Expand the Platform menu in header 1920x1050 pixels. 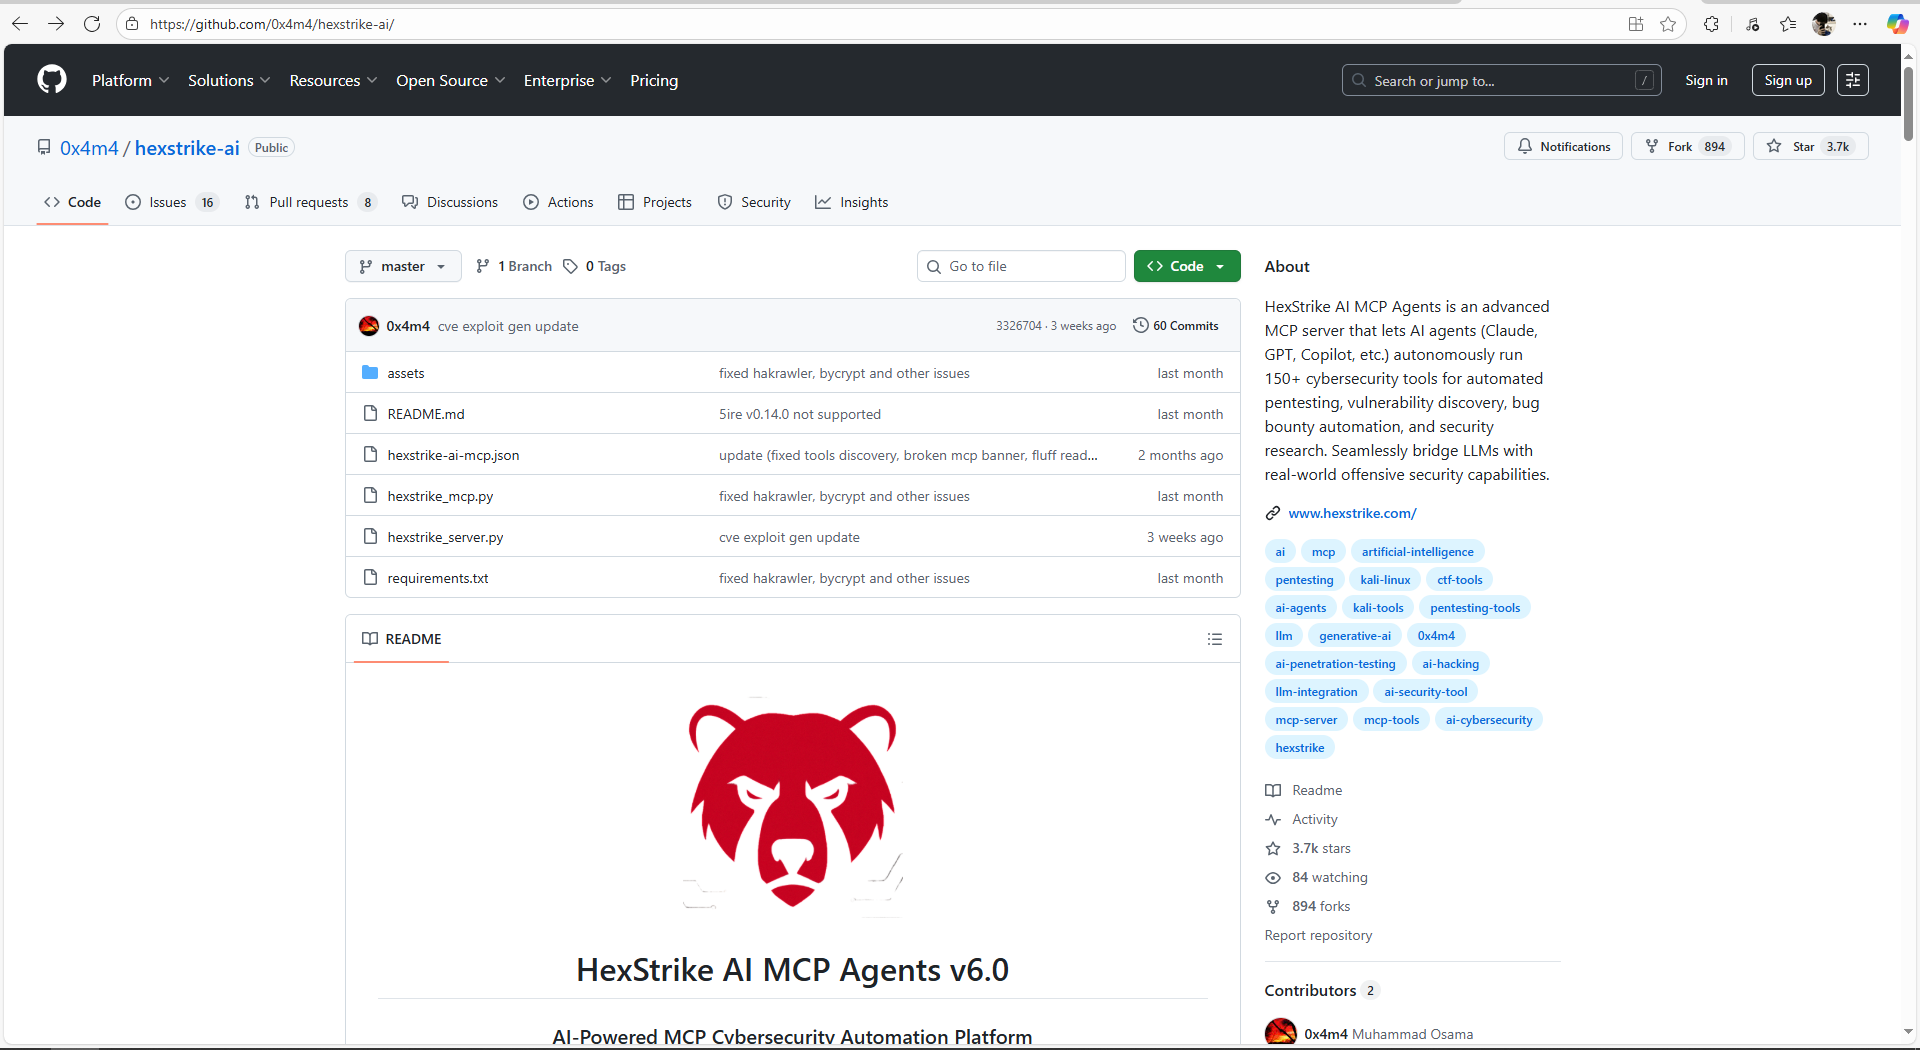point(130,80)
